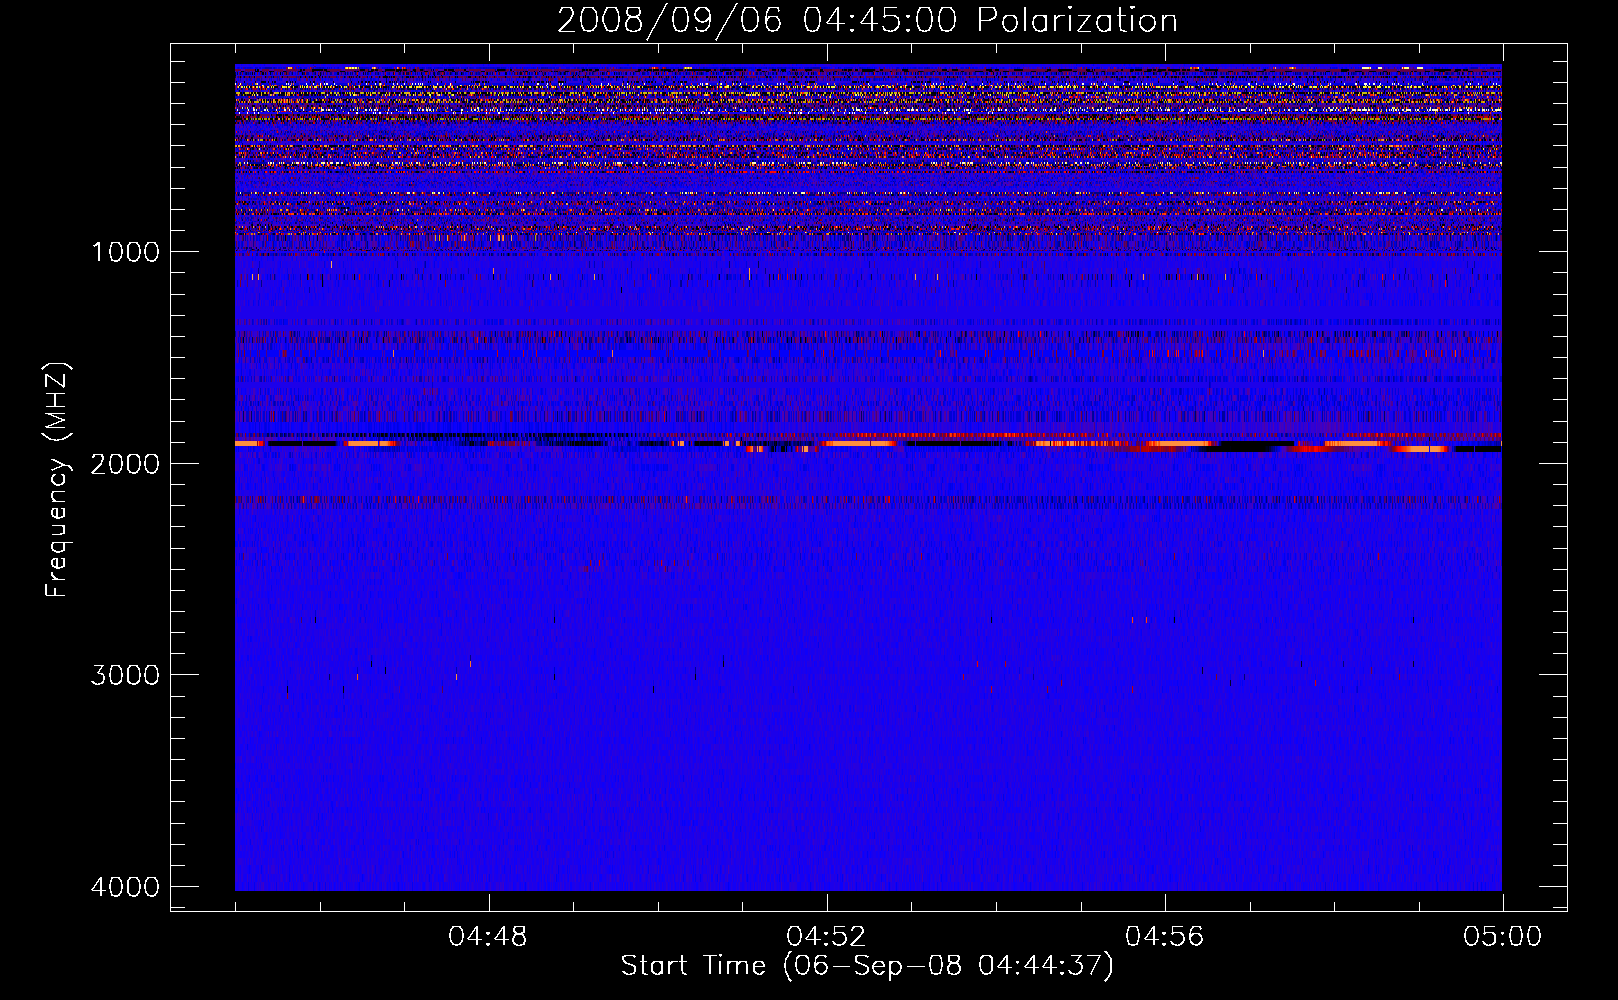
Task: Click the plot title '2008/09/06 04:45:00 Polarization'
Action: click(867, 21)
